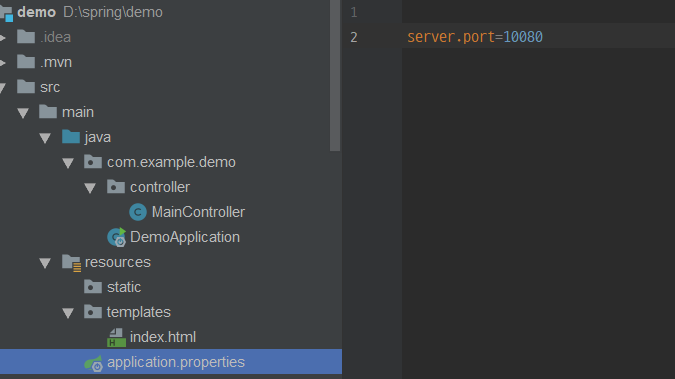Viewport: 675px width, 379px height.
Task: Open DemoApplication class name
Action: 185,237
